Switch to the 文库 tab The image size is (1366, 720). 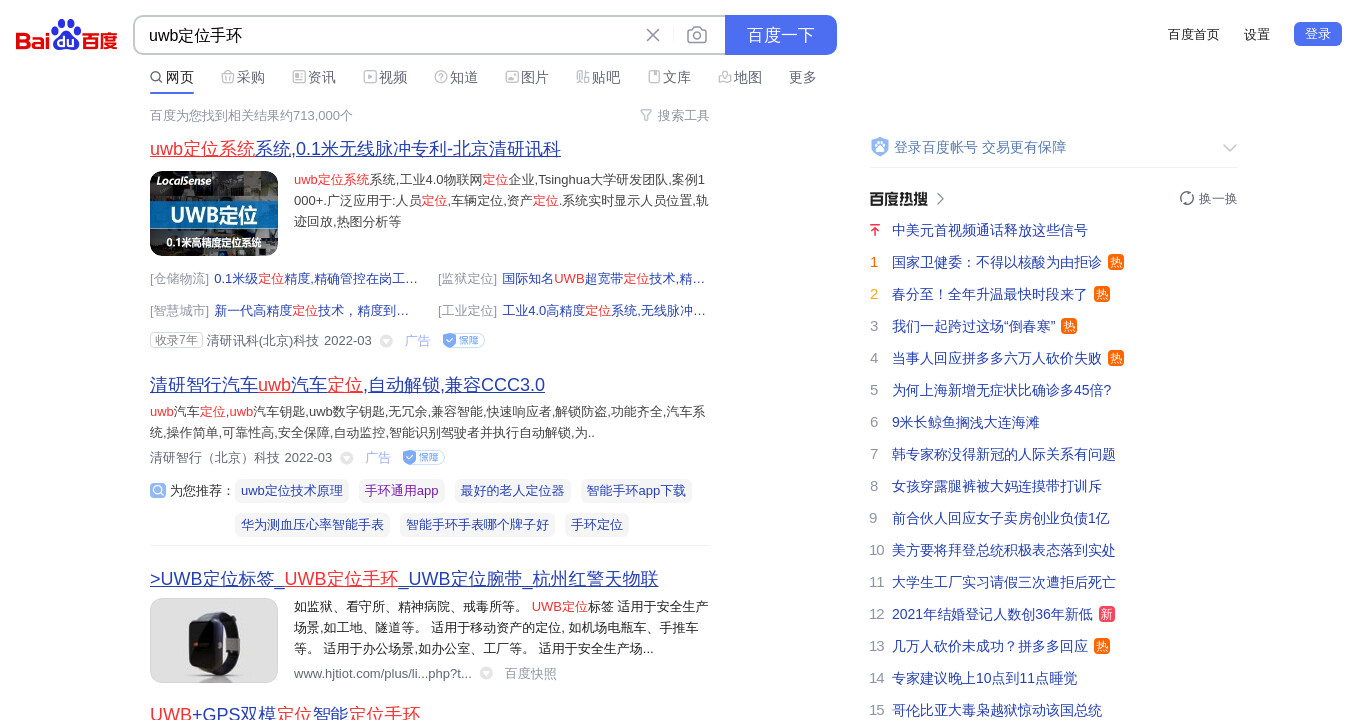(x=669, y=77)
